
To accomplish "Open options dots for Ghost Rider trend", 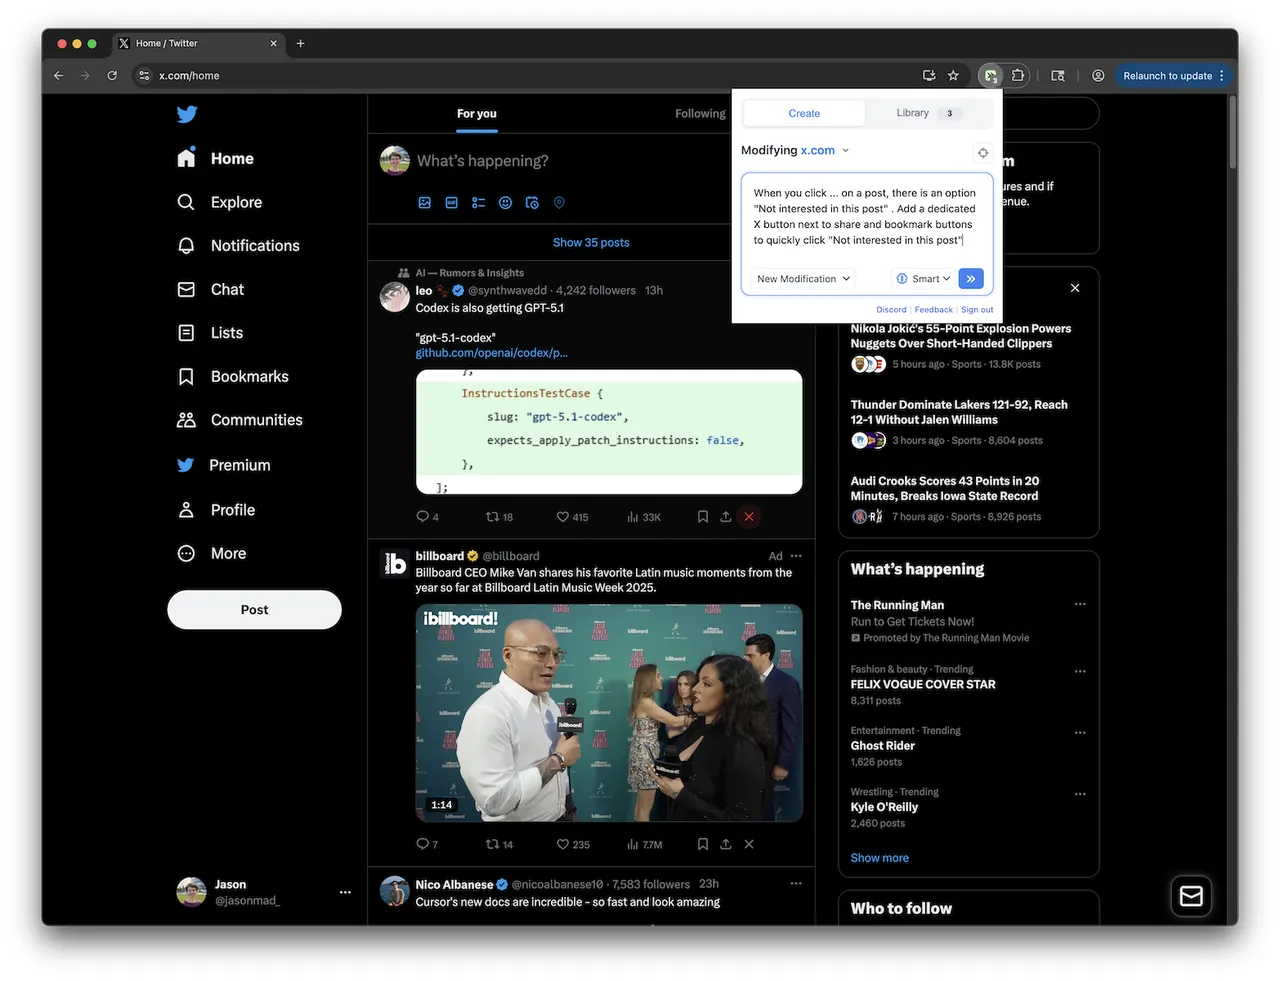I will pyautogui.click(x=1080, y=733).
